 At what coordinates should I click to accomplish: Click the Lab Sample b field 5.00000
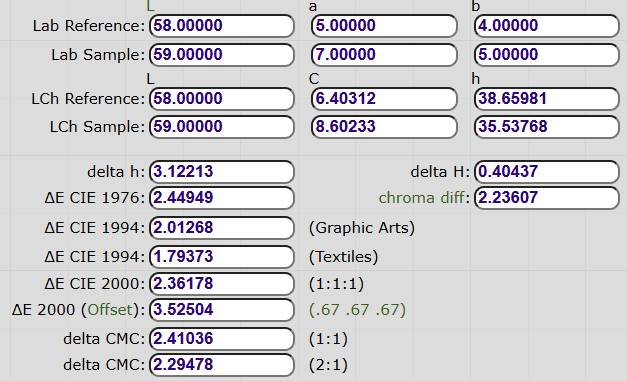coord(547,55)
